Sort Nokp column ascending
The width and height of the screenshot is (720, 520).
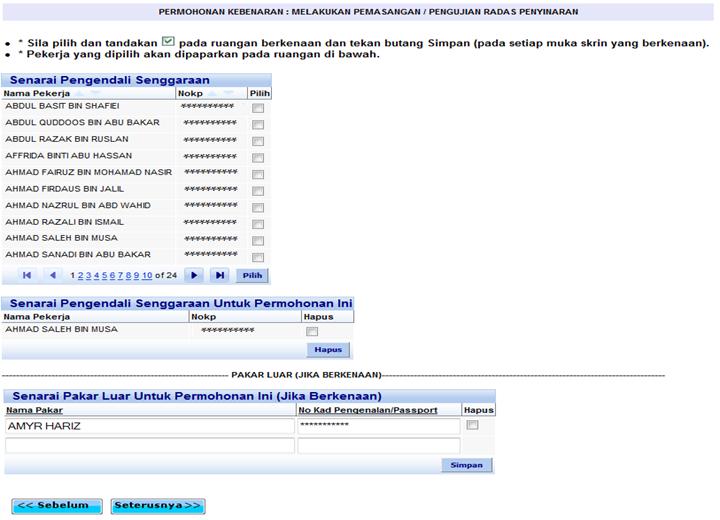point(213,93)
